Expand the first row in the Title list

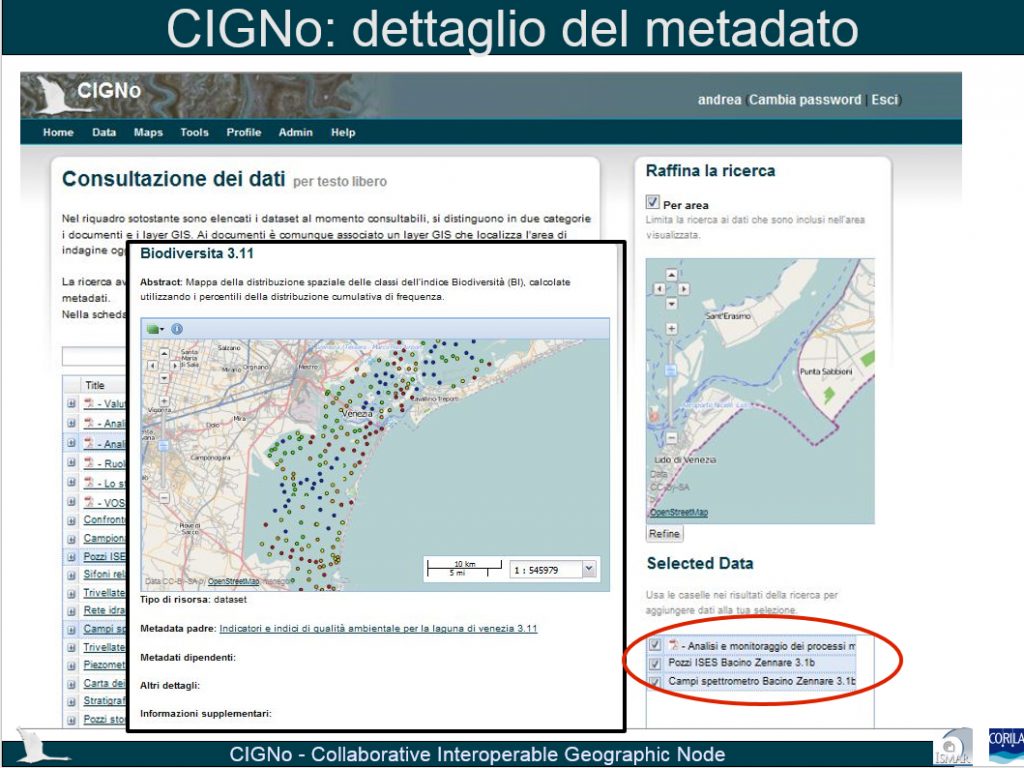coord(71,404)
